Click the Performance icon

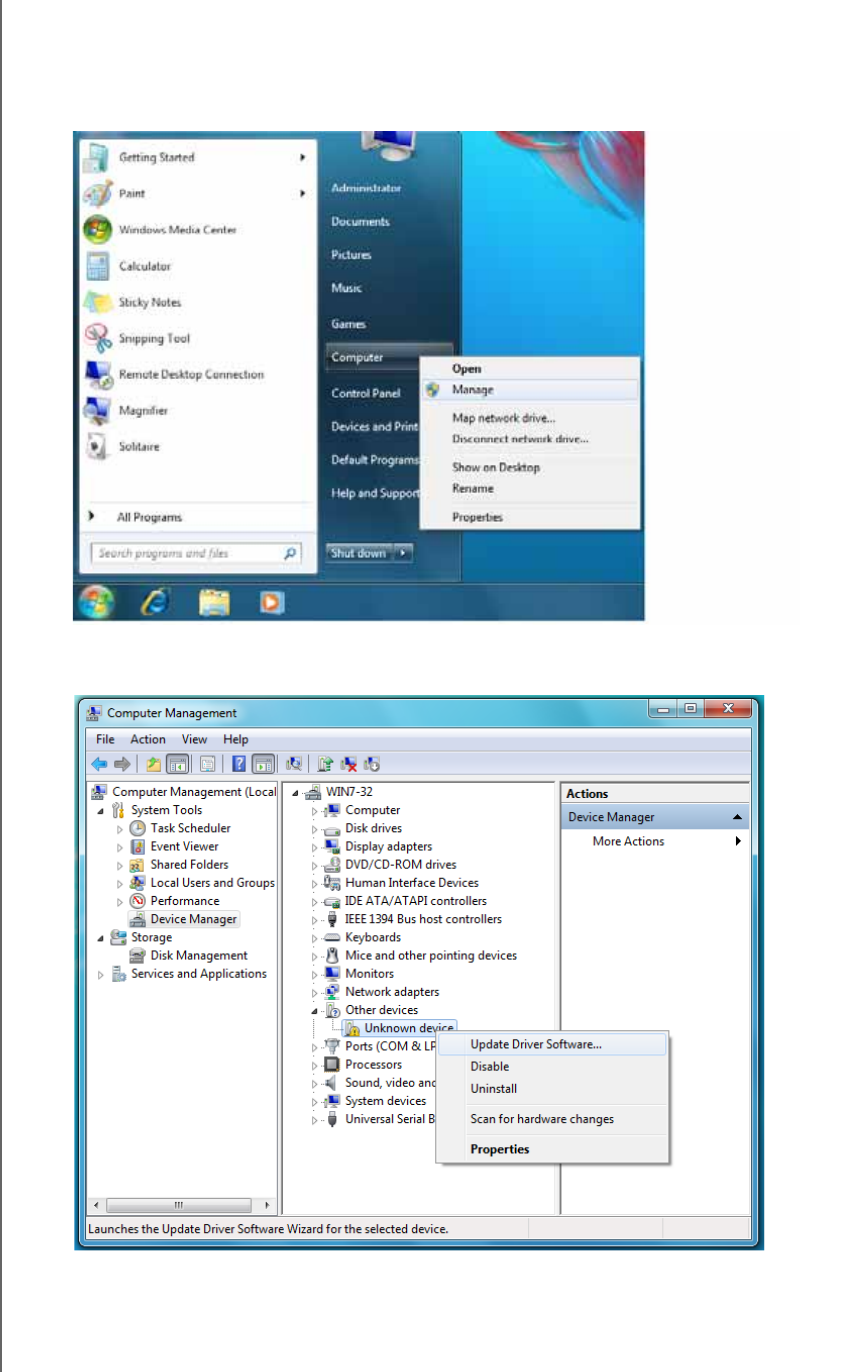[x=139, y=900]
